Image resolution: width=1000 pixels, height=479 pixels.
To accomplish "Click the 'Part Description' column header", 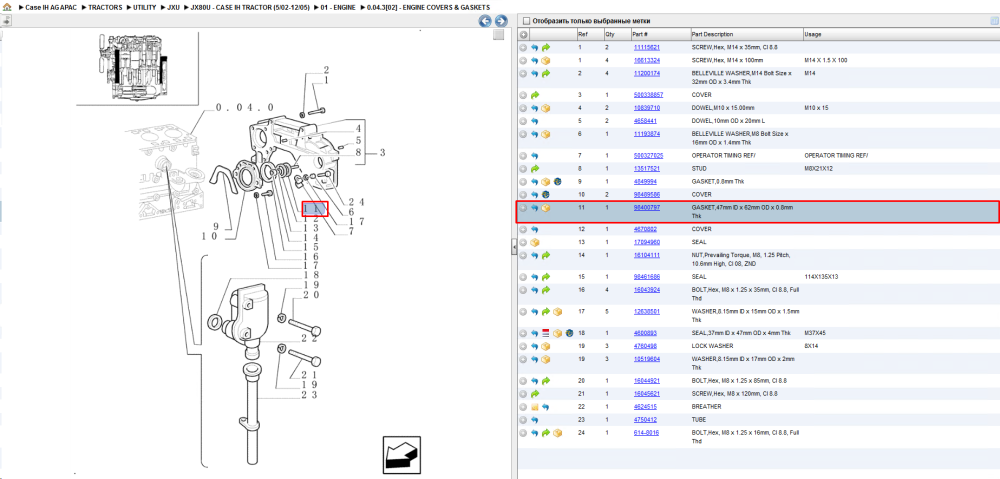I will (x=746, y=34).
